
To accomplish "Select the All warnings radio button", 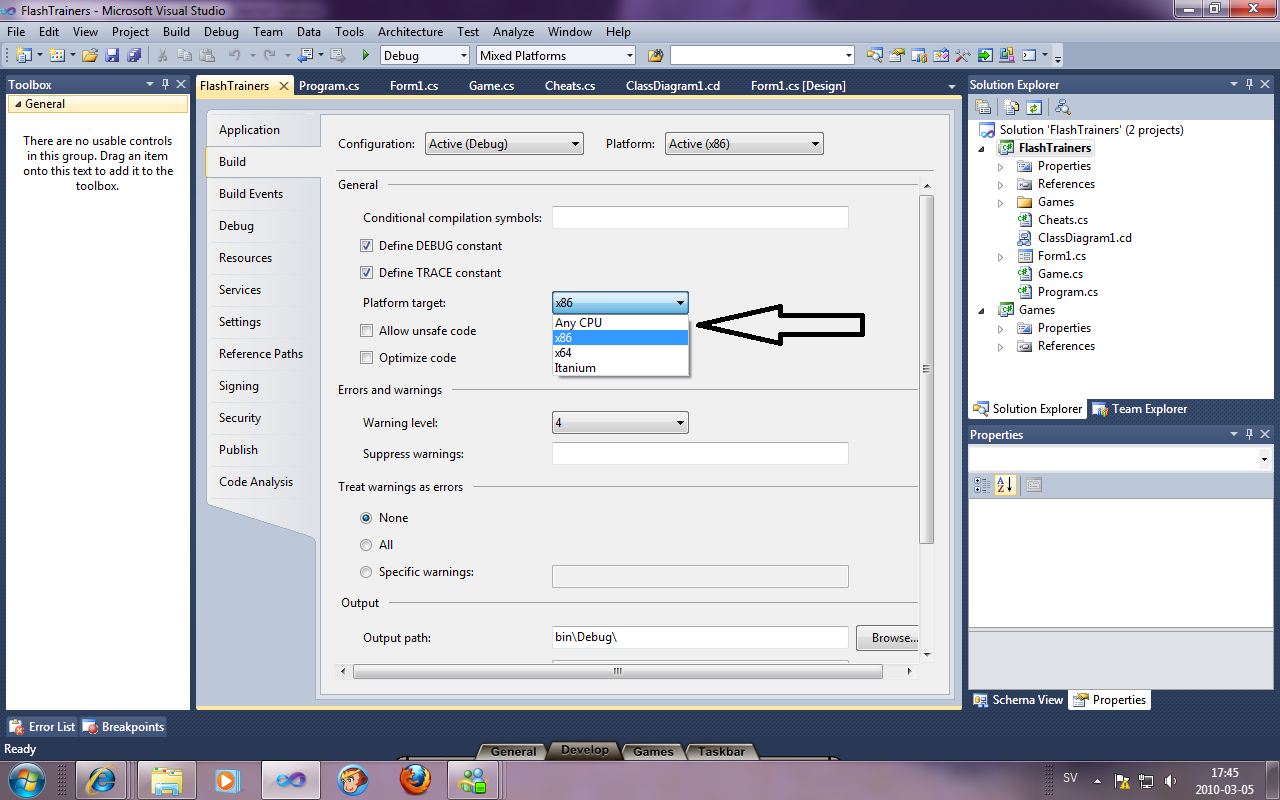I will click(366, 545).
